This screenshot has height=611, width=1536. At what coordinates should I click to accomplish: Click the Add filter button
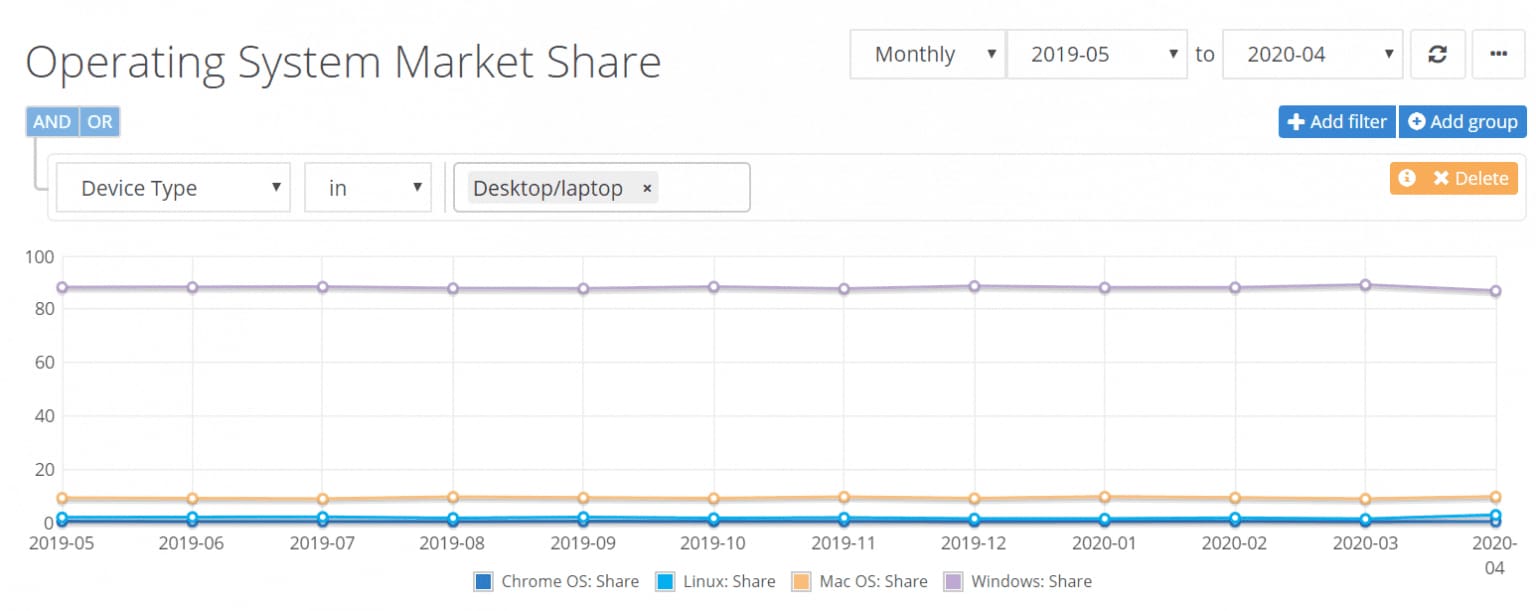point(1337,122)
